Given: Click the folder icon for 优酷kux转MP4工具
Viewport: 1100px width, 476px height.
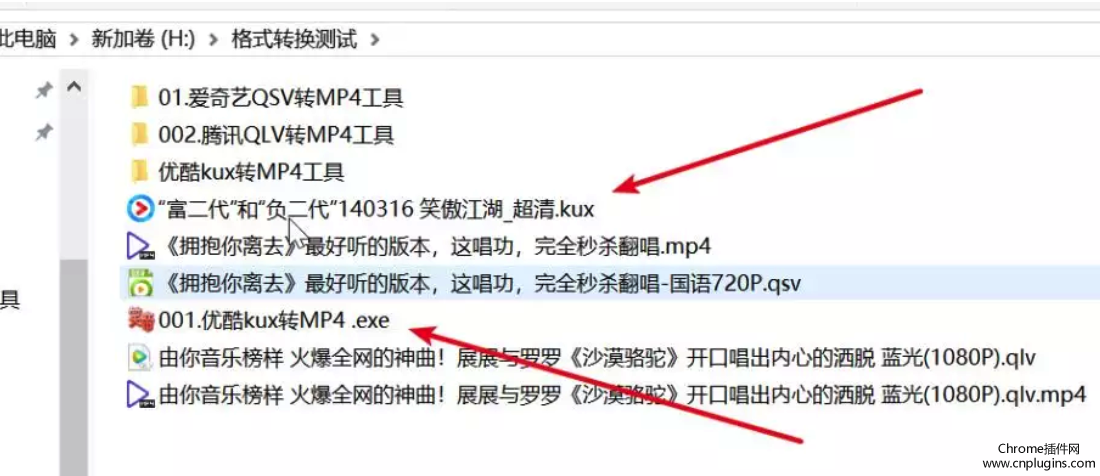Looking at the screenshot, I should [x=139, y=172].
